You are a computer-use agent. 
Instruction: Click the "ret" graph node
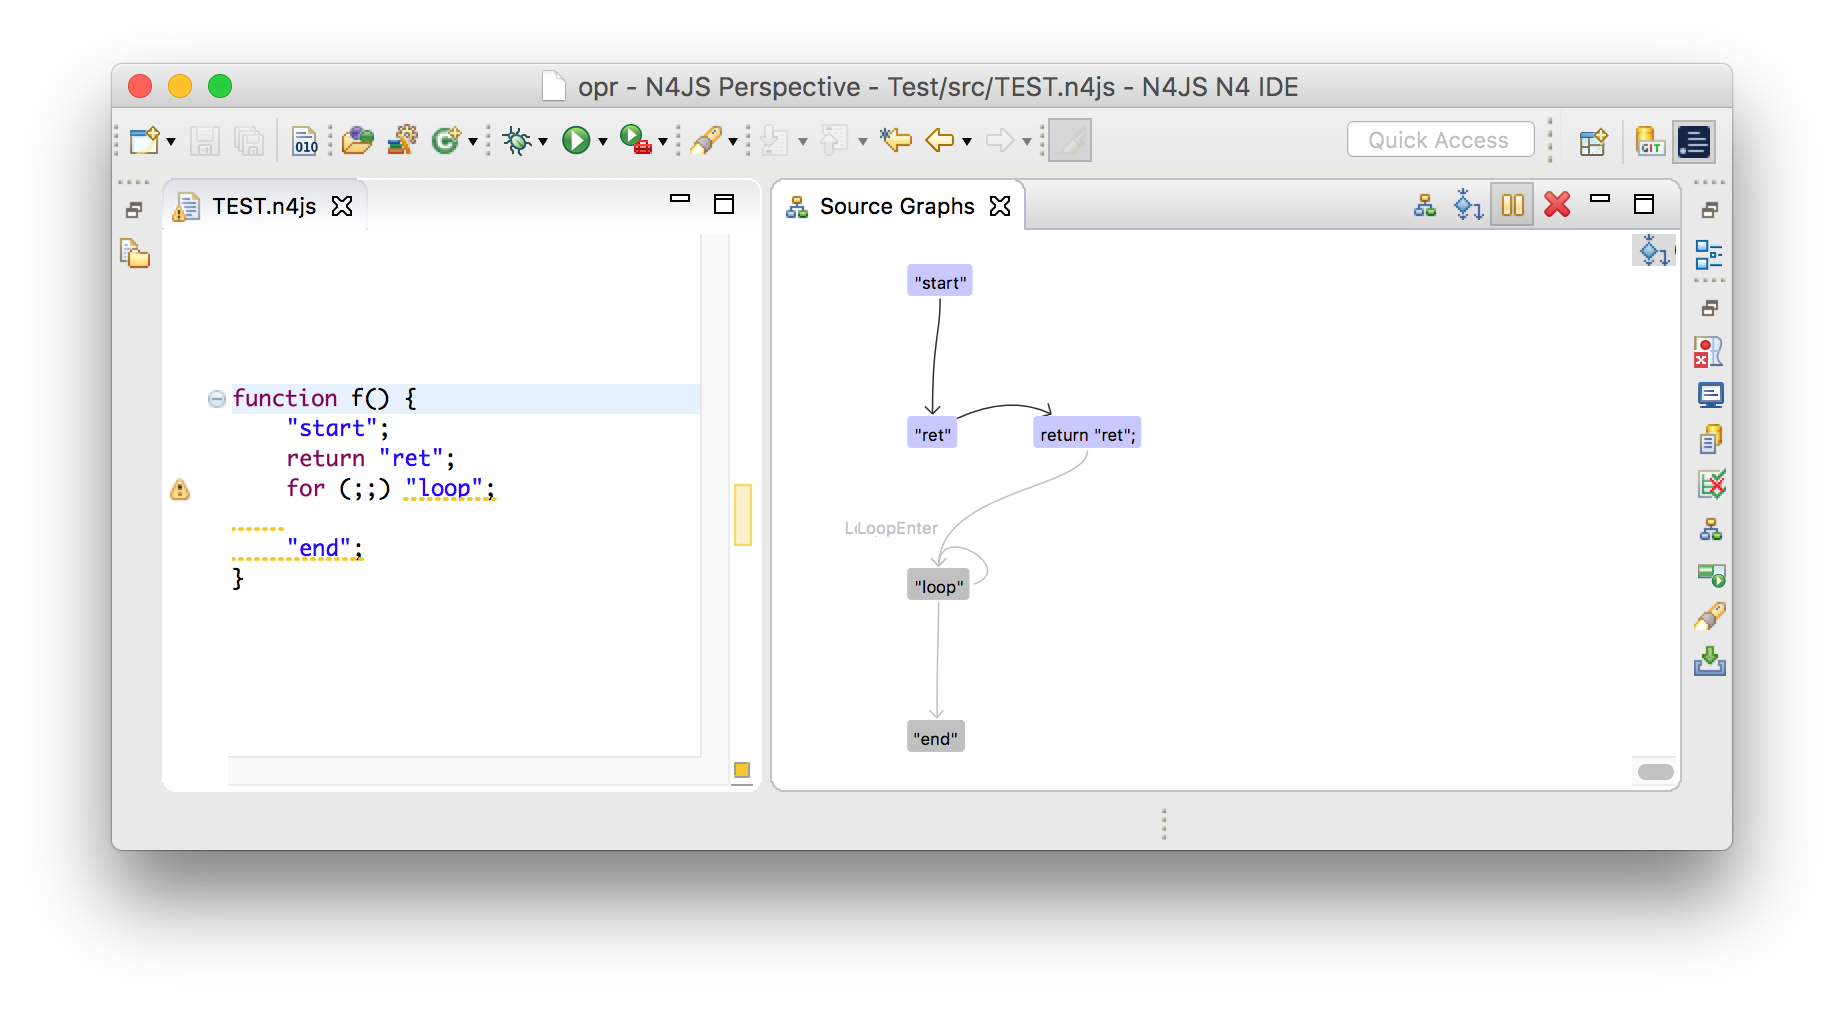[x=932, y=434]
